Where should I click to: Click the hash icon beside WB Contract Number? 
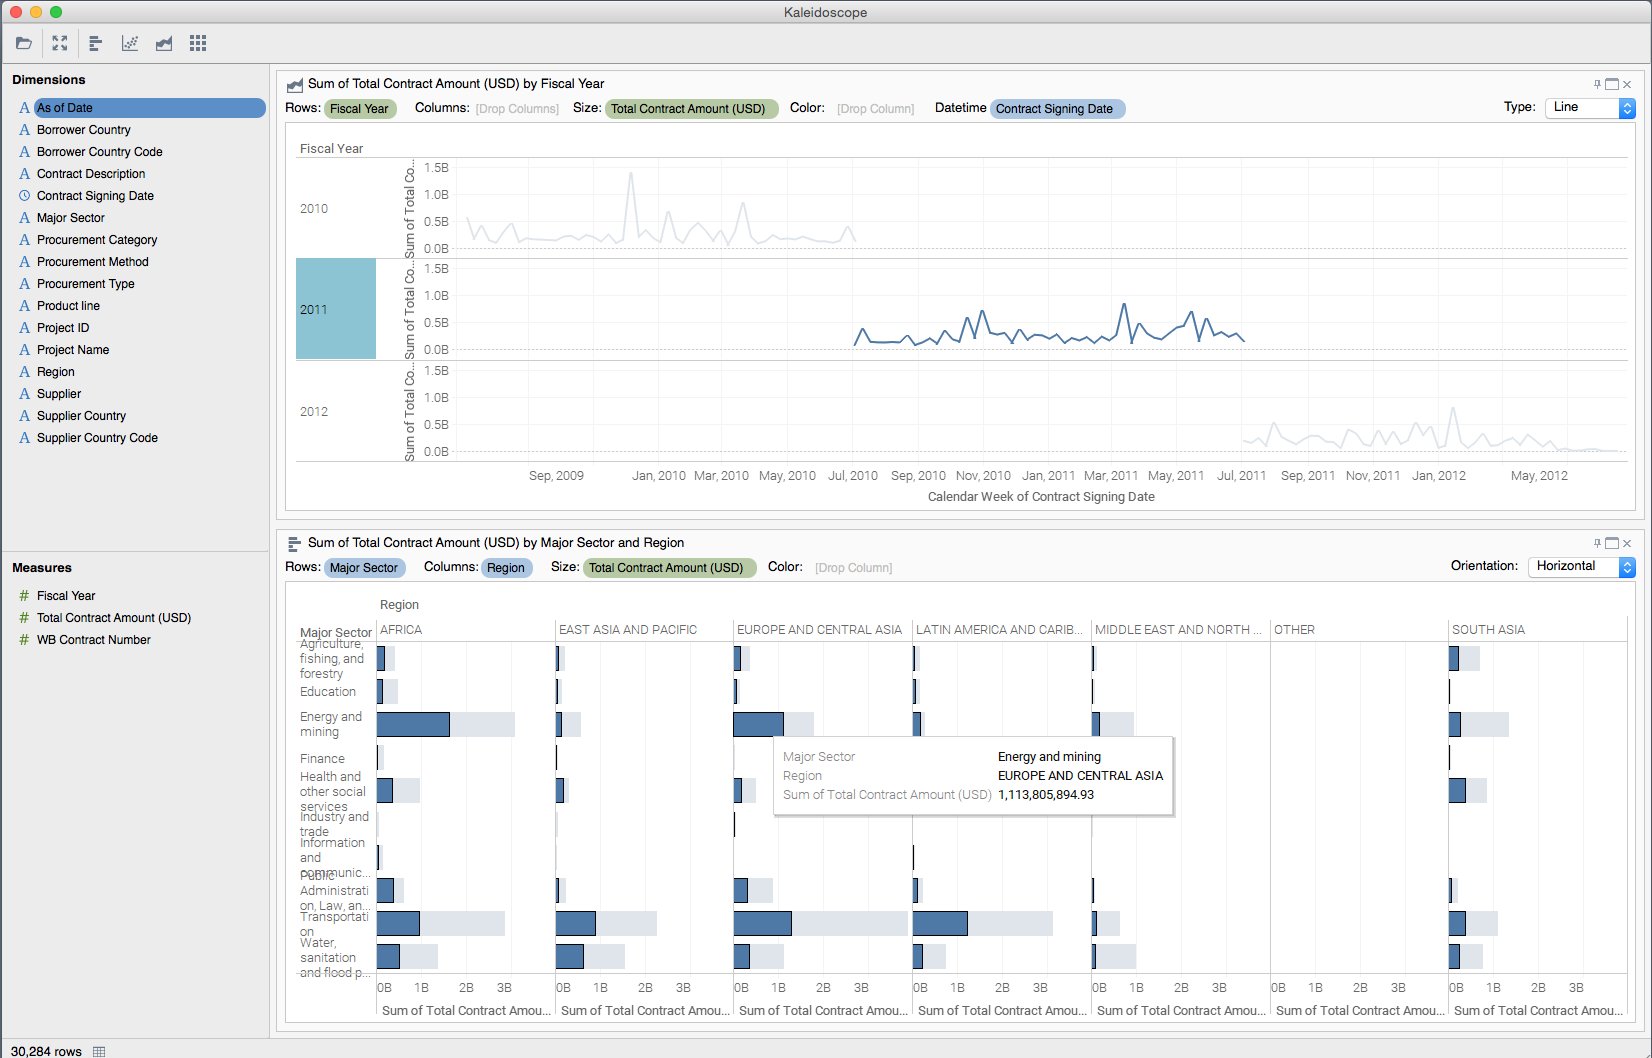coord(24,640)
